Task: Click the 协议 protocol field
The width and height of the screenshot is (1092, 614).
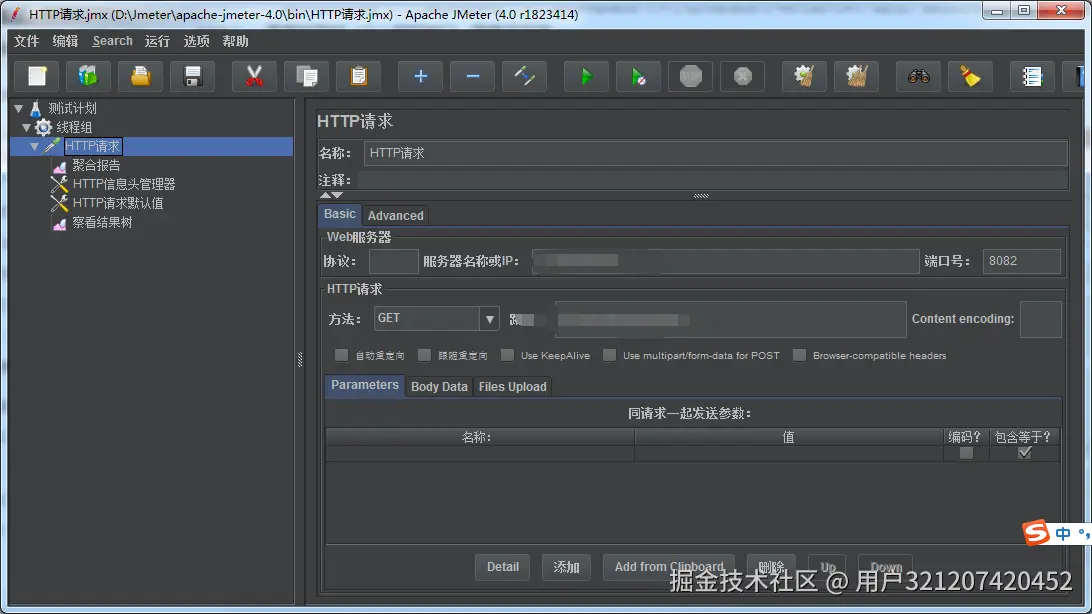Action: pyautogui.click(x=393, y=261)
